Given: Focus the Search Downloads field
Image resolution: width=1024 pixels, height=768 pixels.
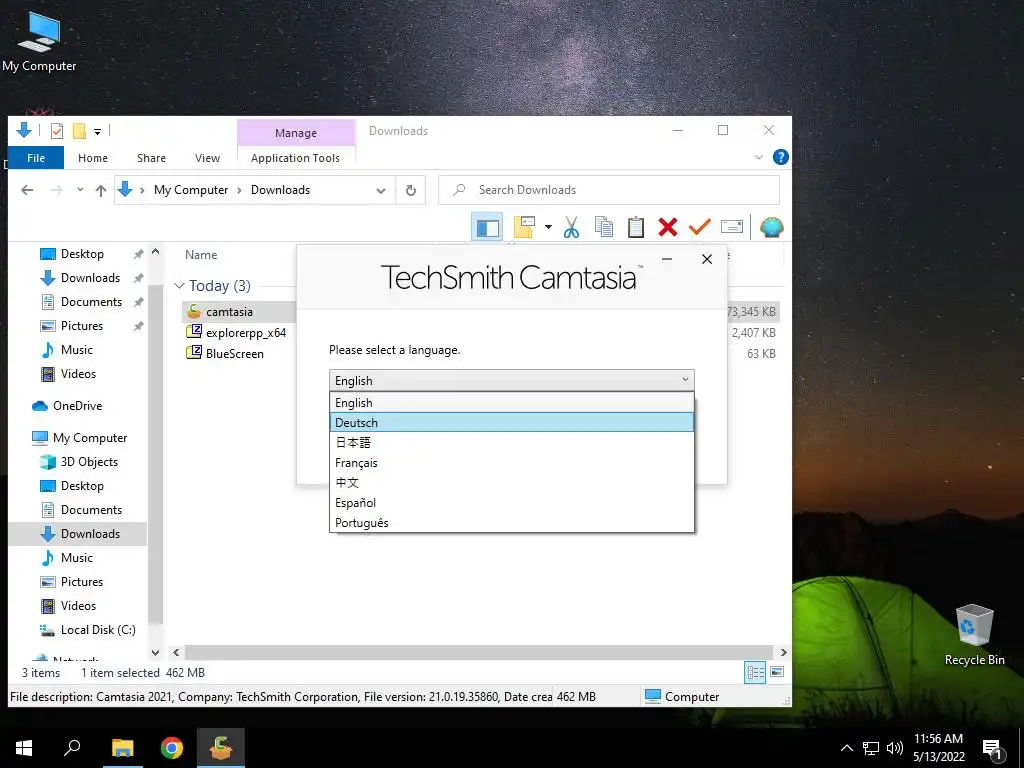Looking at the screenshot, I should [x=609, y=190].
